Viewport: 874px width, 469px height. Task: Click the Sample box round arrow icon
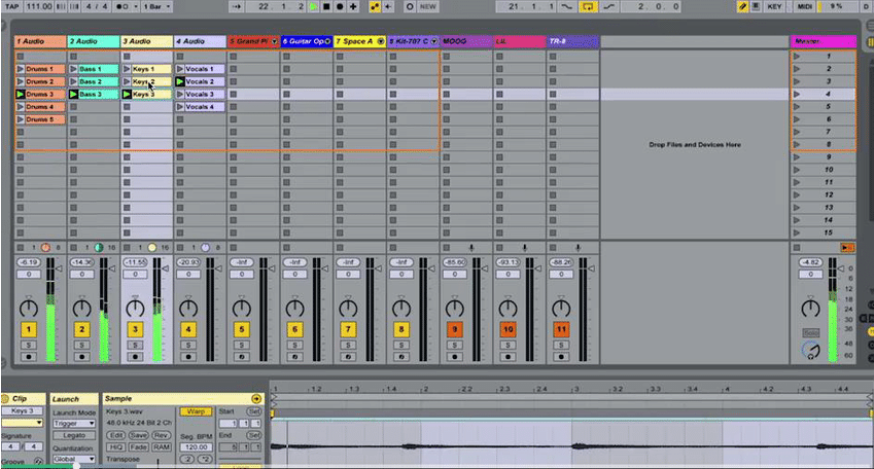pyautogui.click(x=256, y=399)
